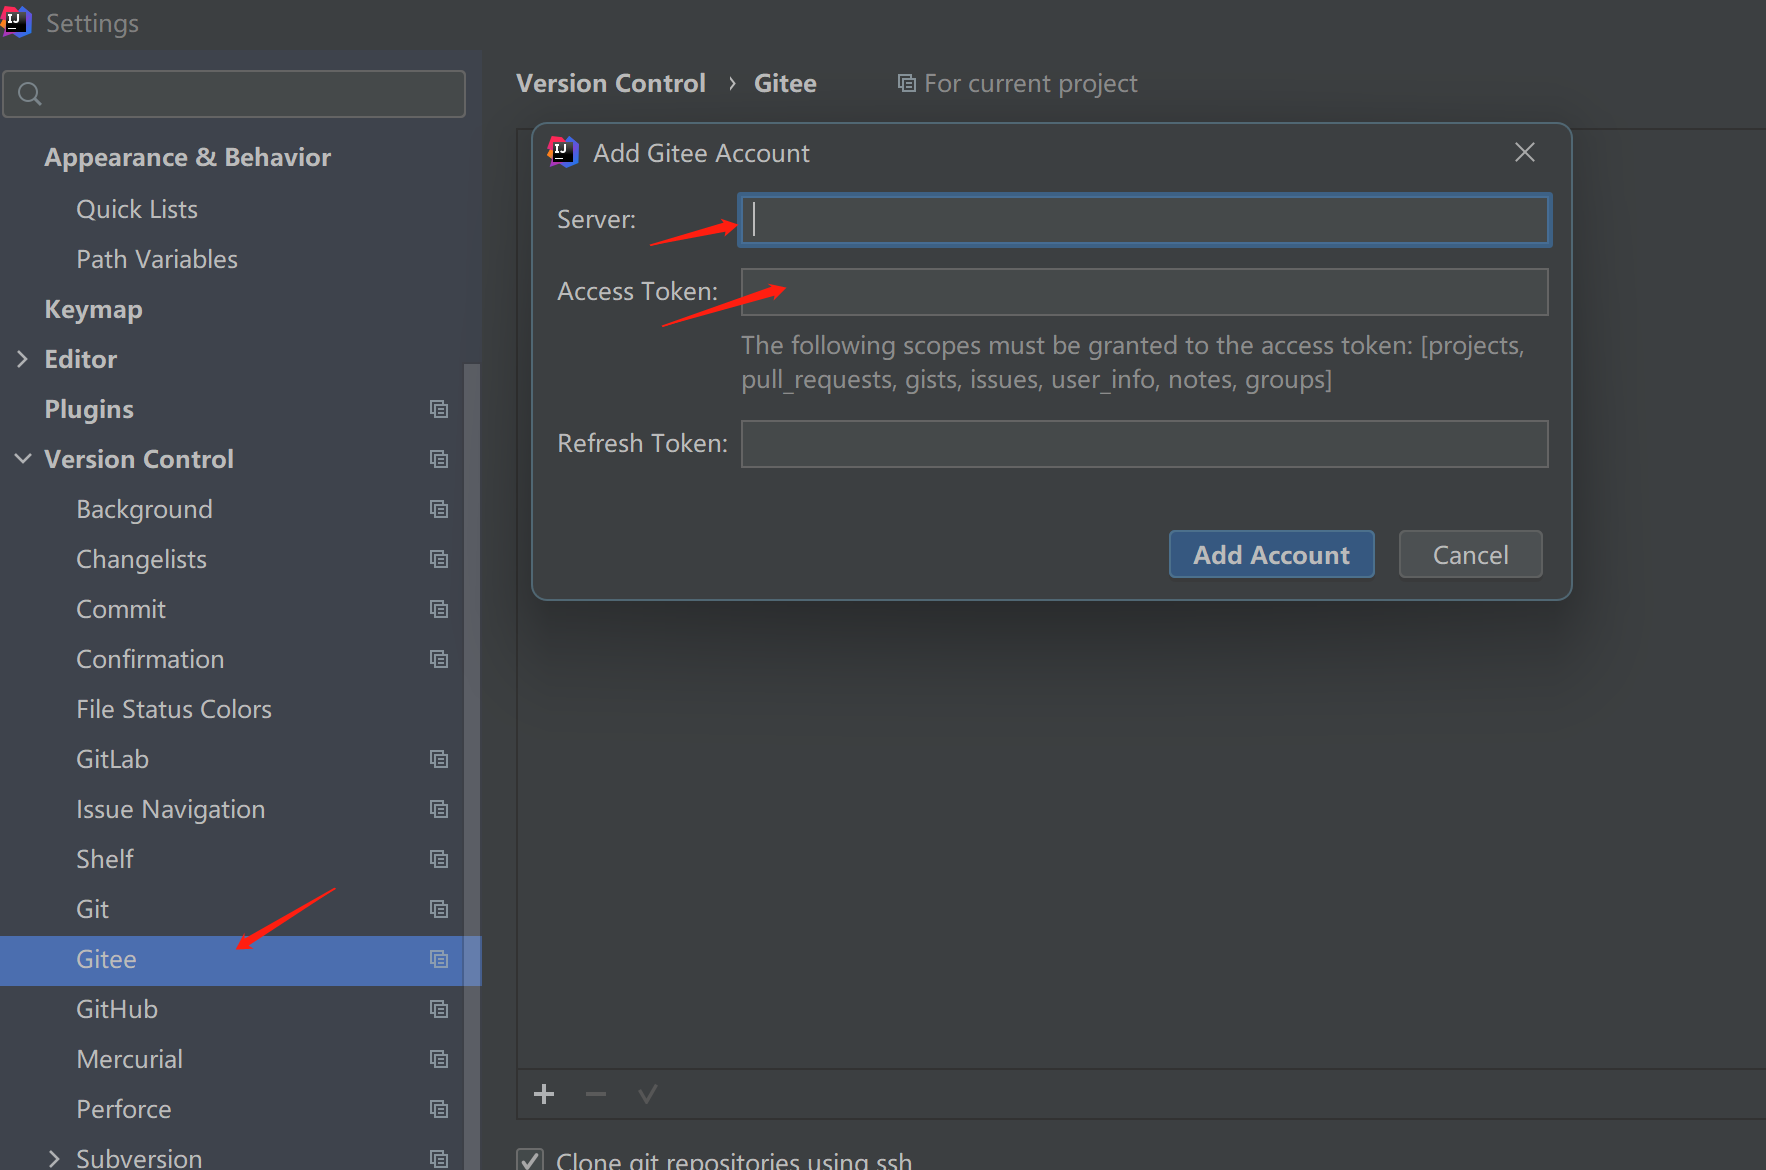Focus the Server input field
Screen dimensions: 1766x1170
(x=1145, y=220)
